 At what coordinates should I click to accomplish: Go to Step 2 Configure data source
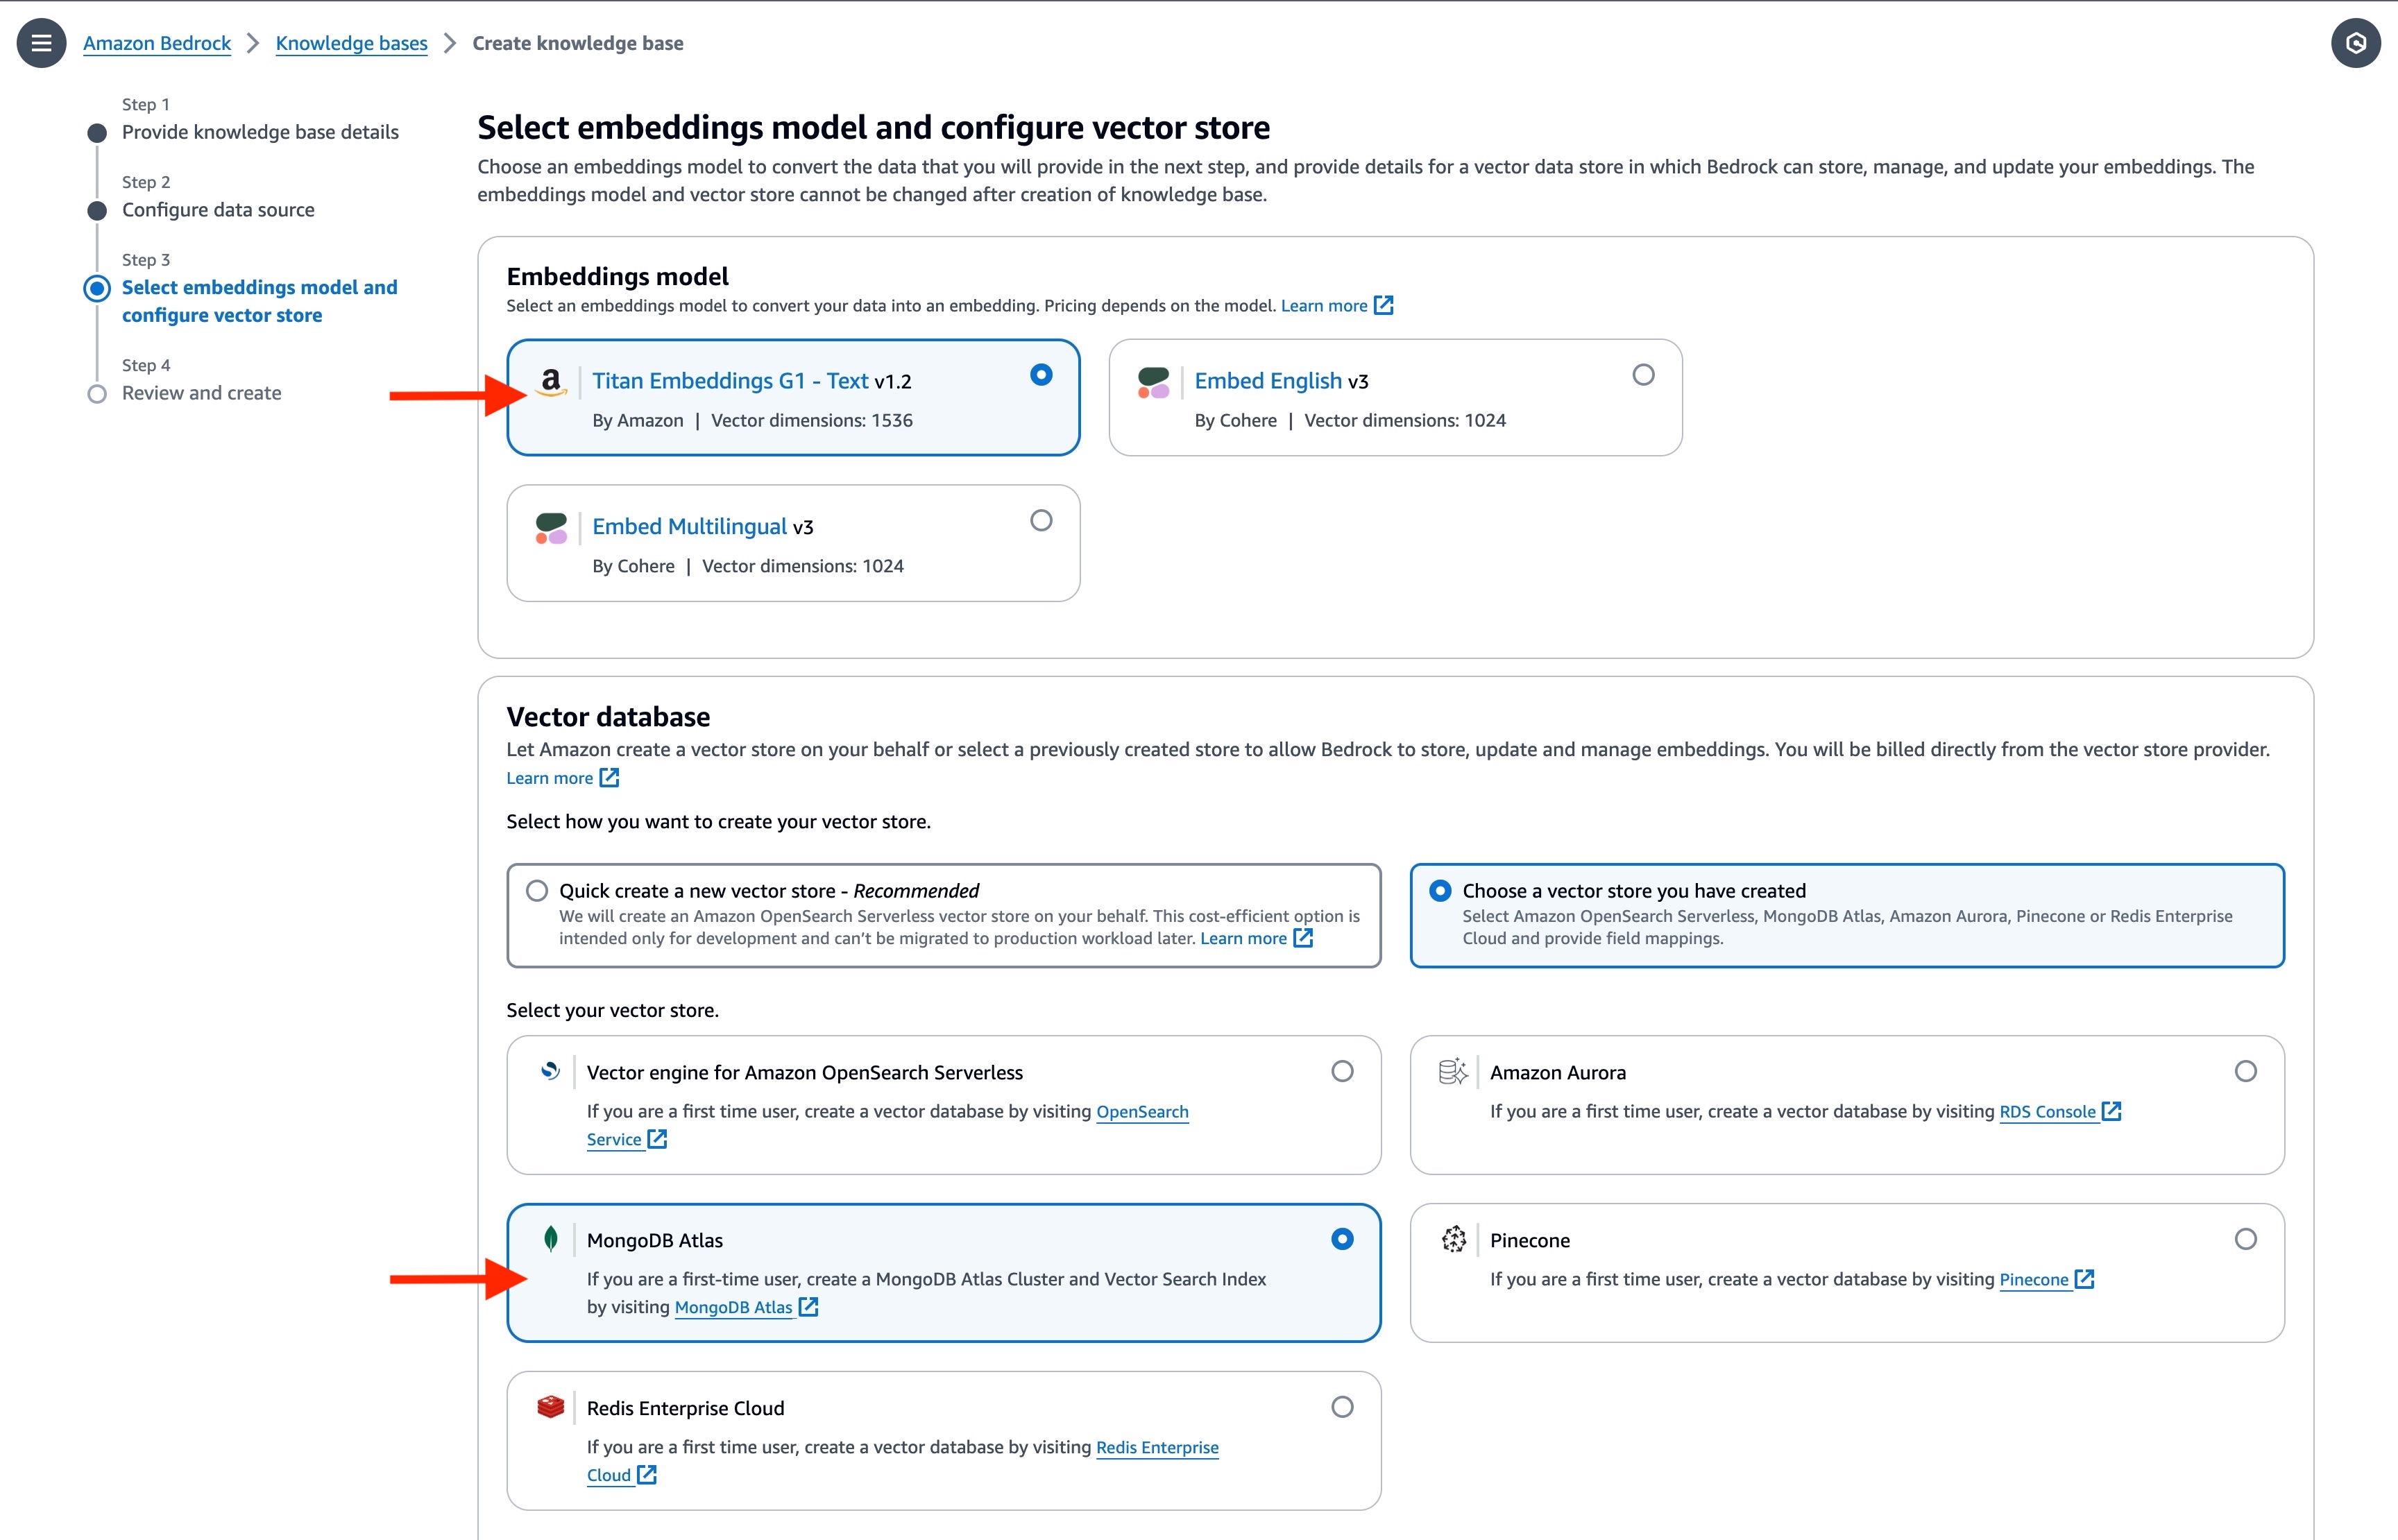click(218, 210)
